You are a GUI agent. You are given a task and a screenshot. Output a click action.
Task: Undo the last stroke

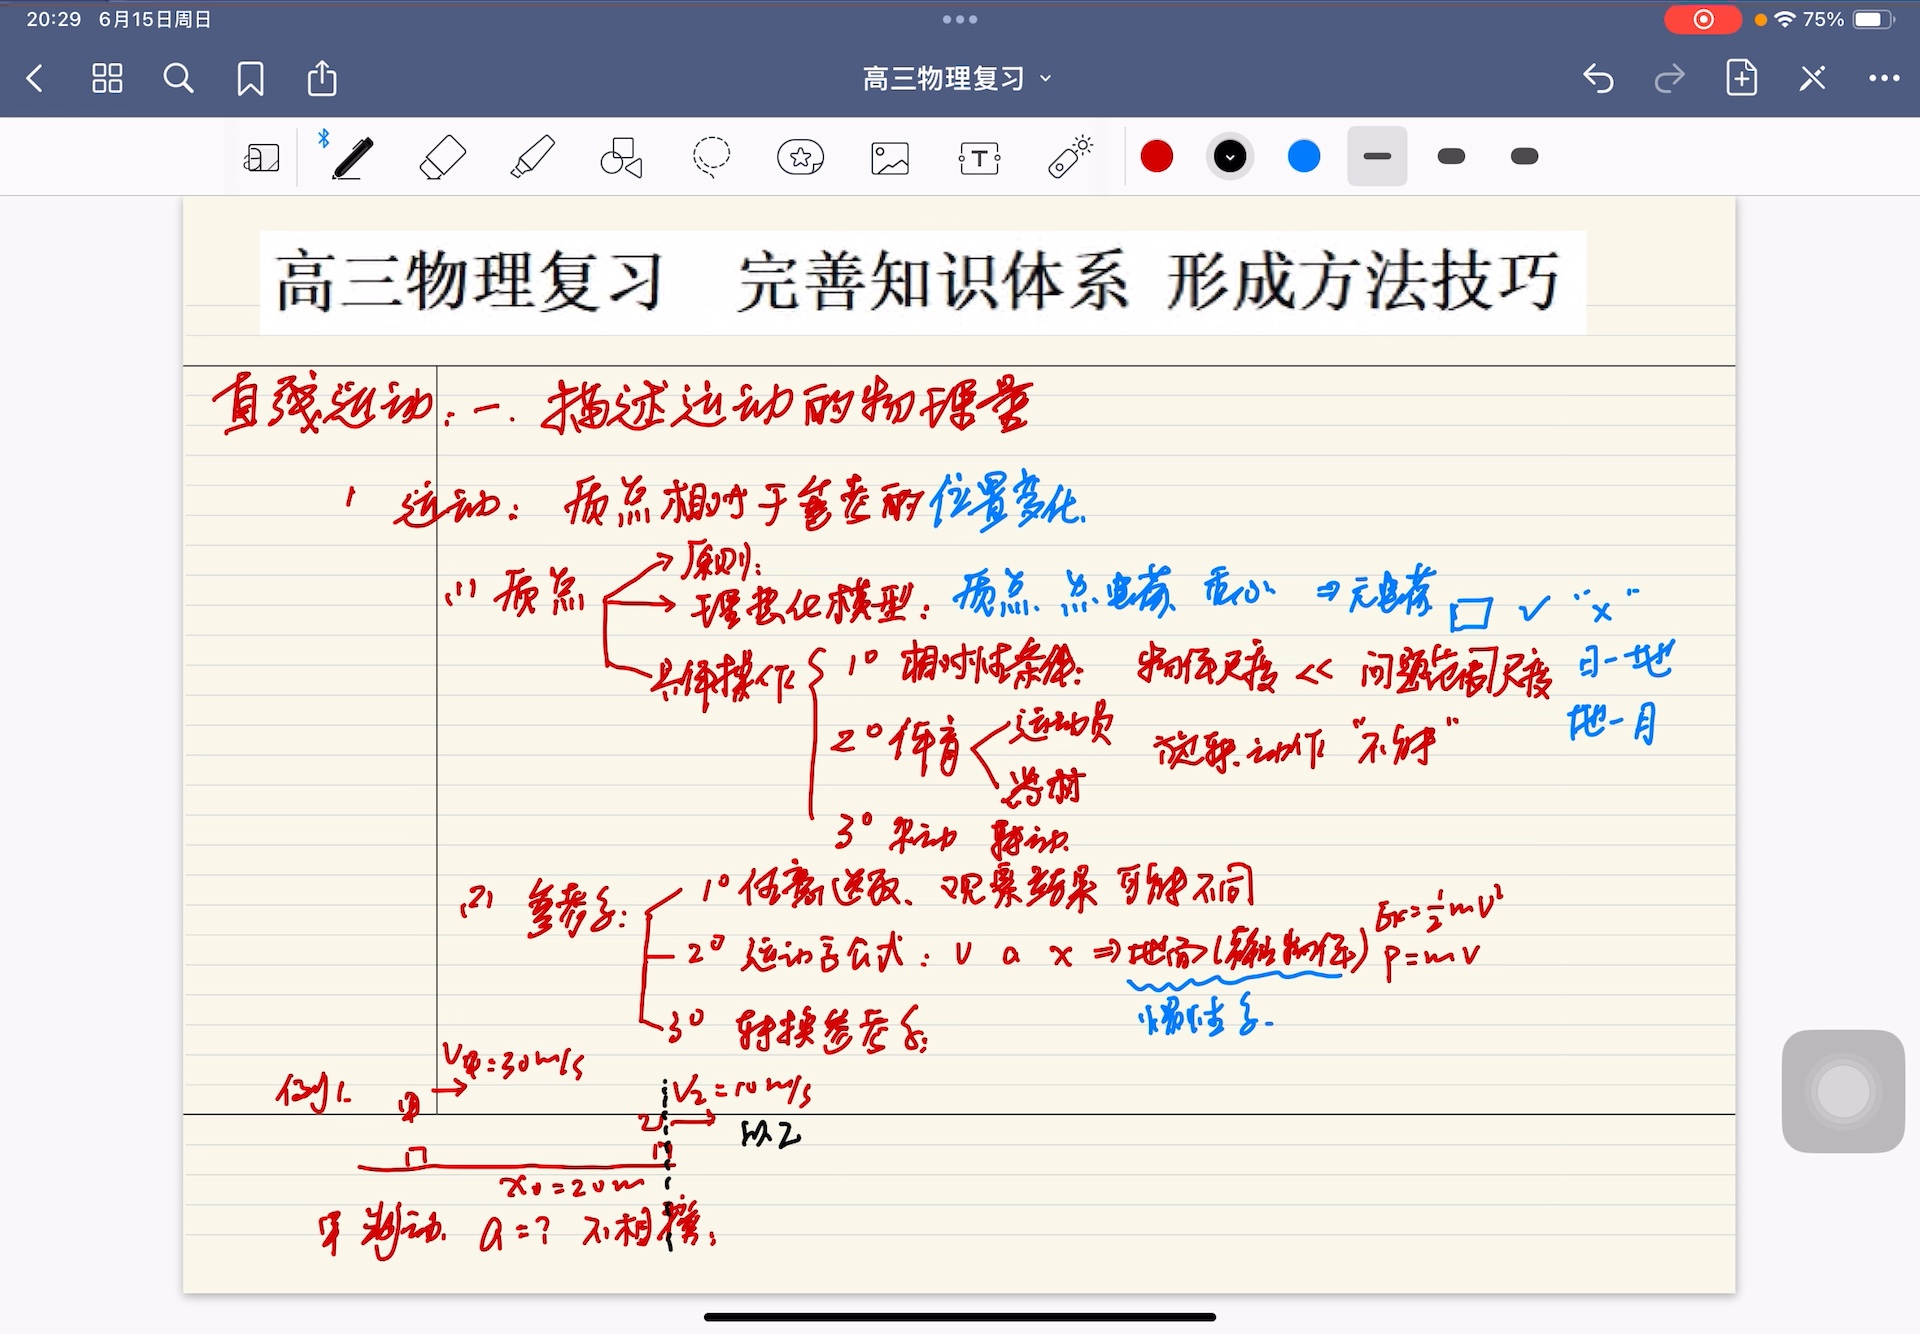pos(1598,78)
